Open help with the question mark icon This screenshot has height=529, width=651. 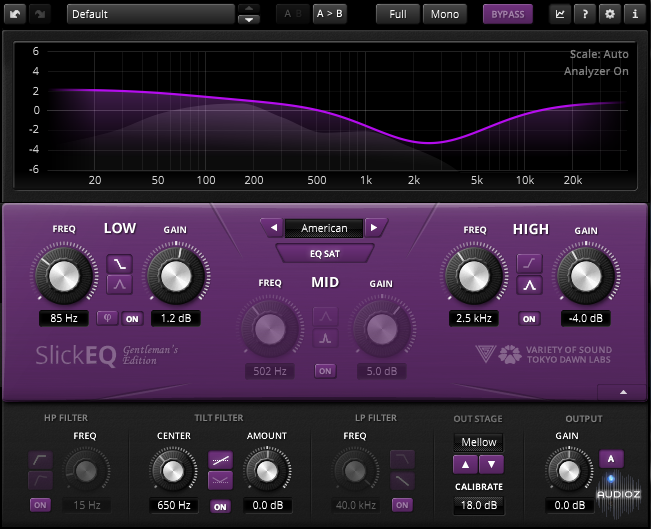pos(585,14)
